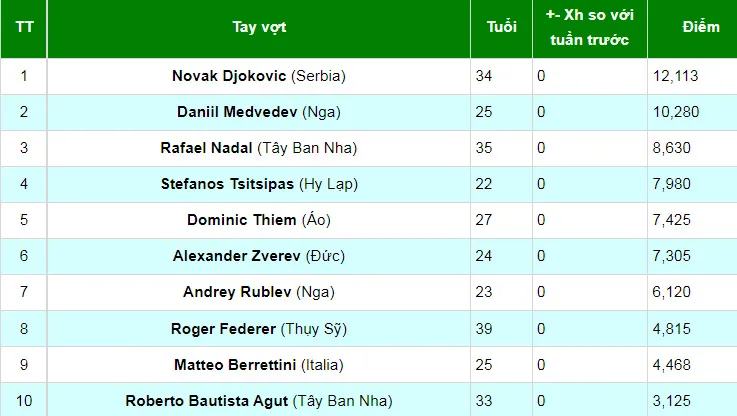Viewport: 737px width, 416px height.
Task: Click rank number 10 cell
Action: point(24,401)
